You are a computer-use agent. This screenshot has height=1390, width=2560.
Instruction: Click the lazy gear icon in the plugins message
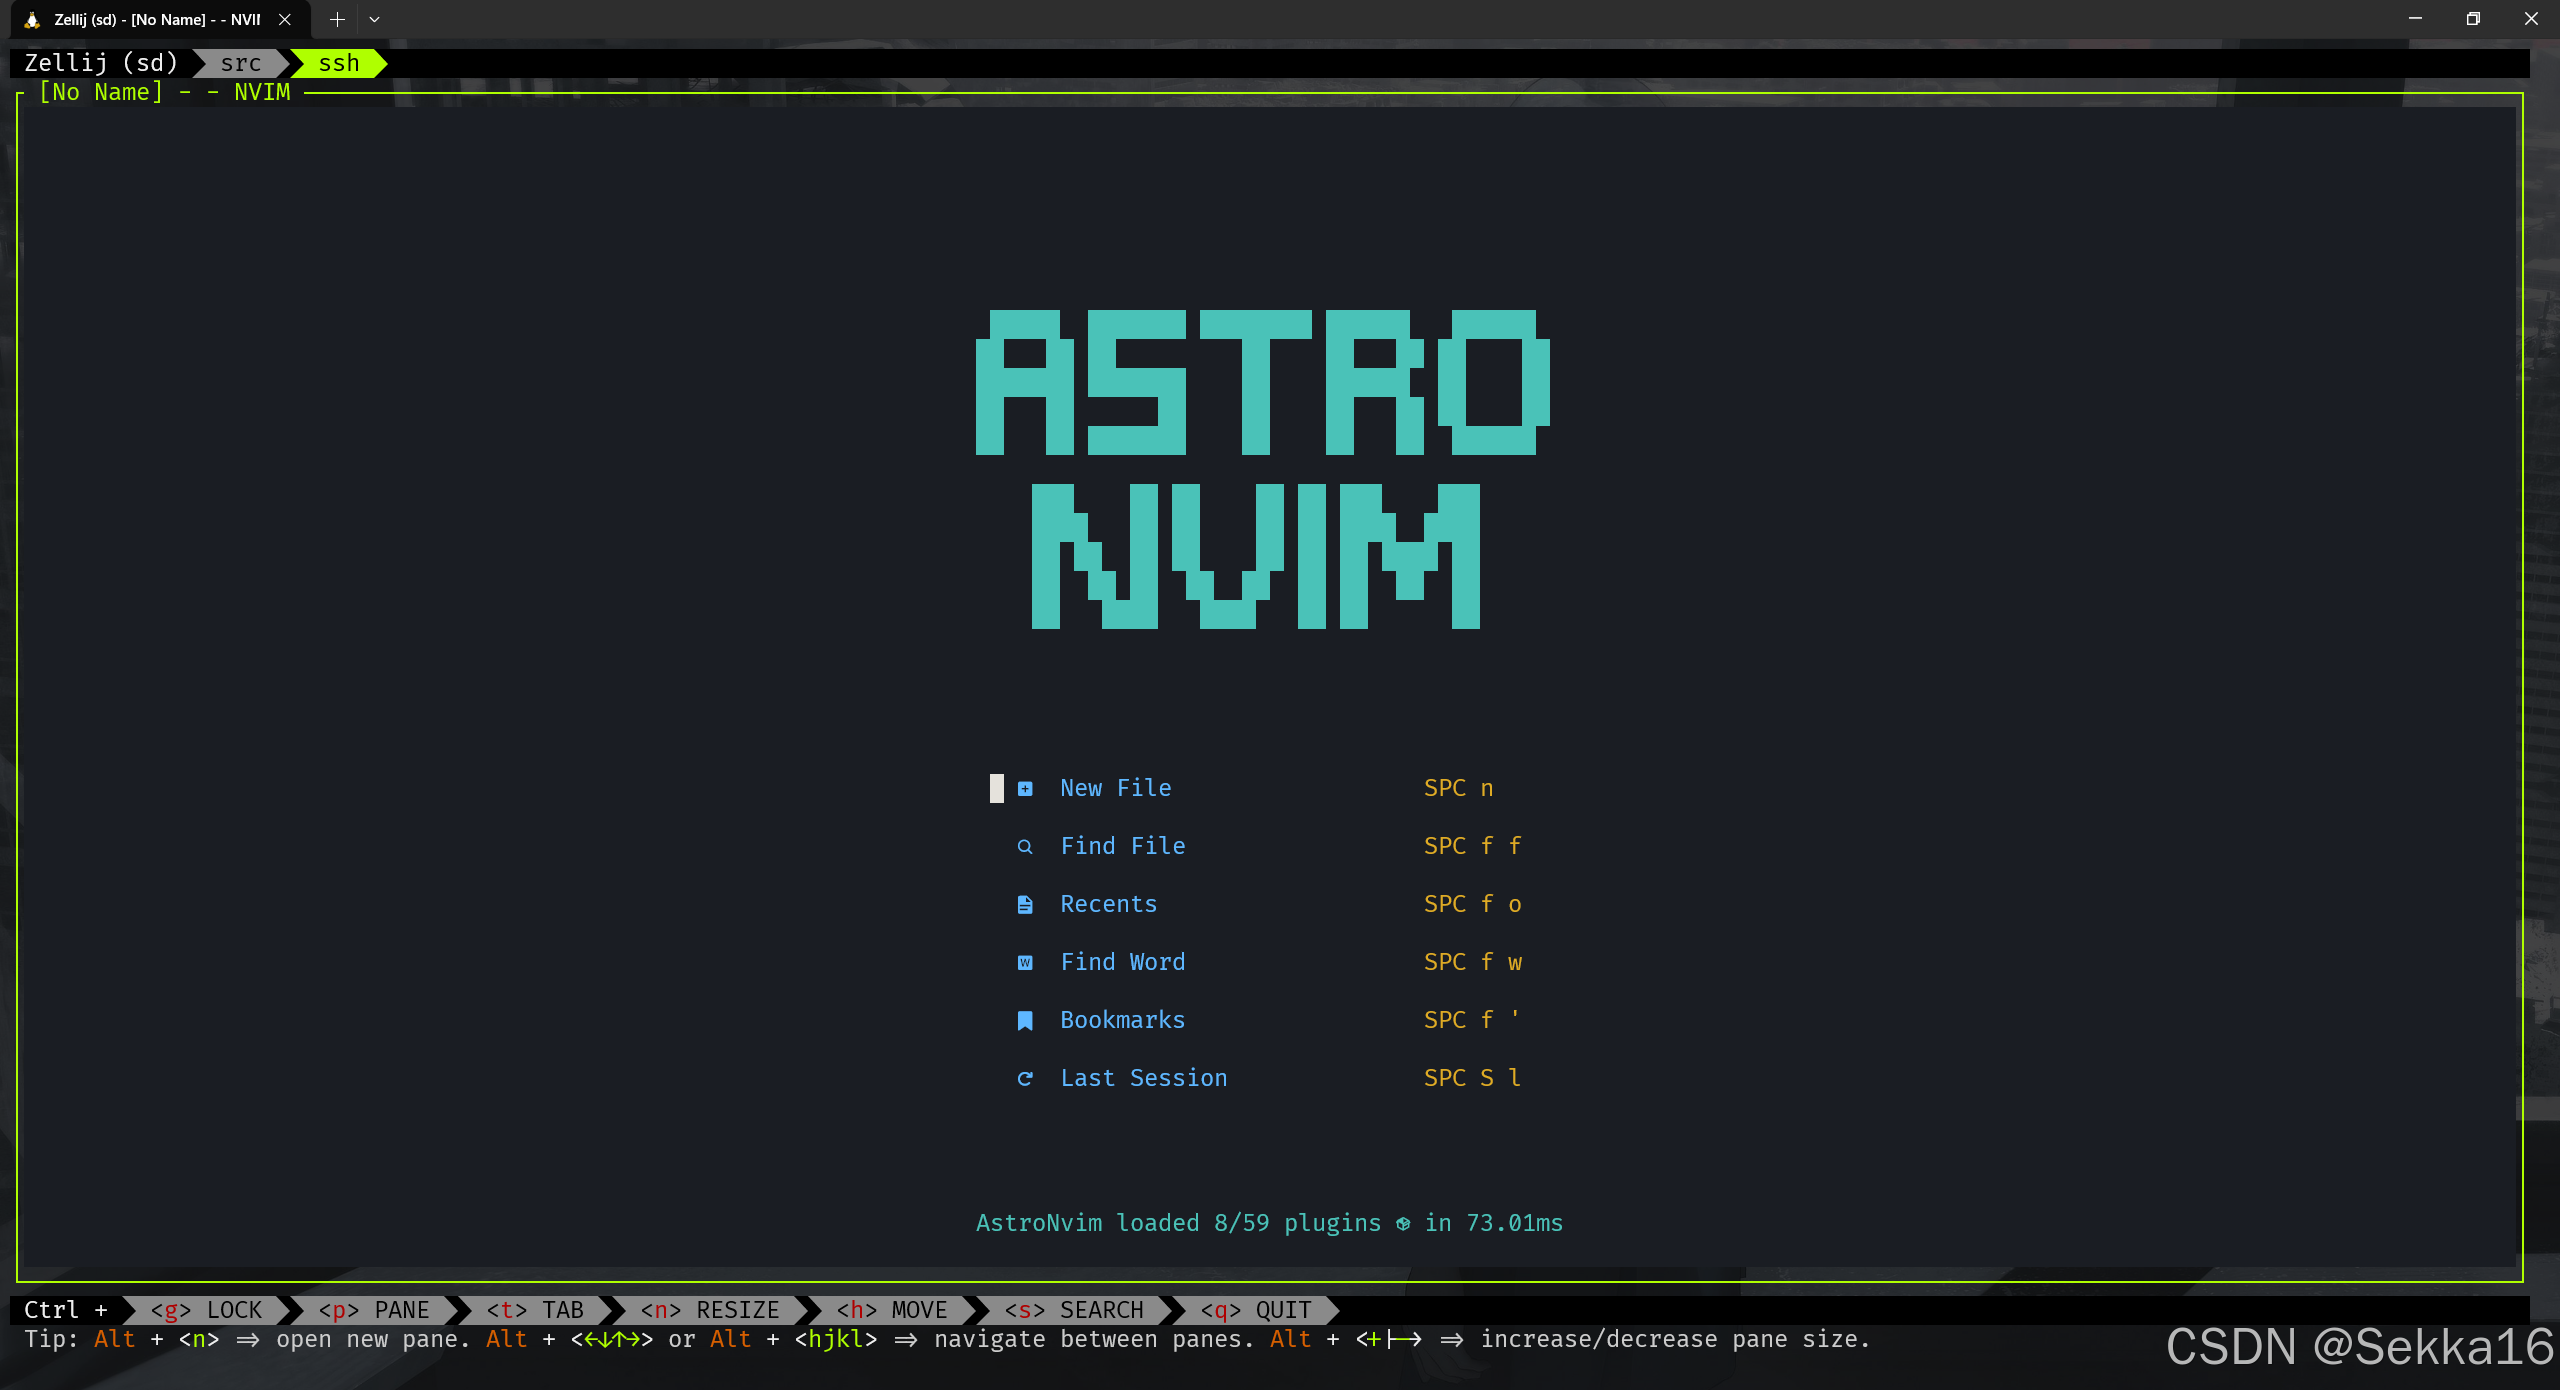(x=1402, y=1223)
